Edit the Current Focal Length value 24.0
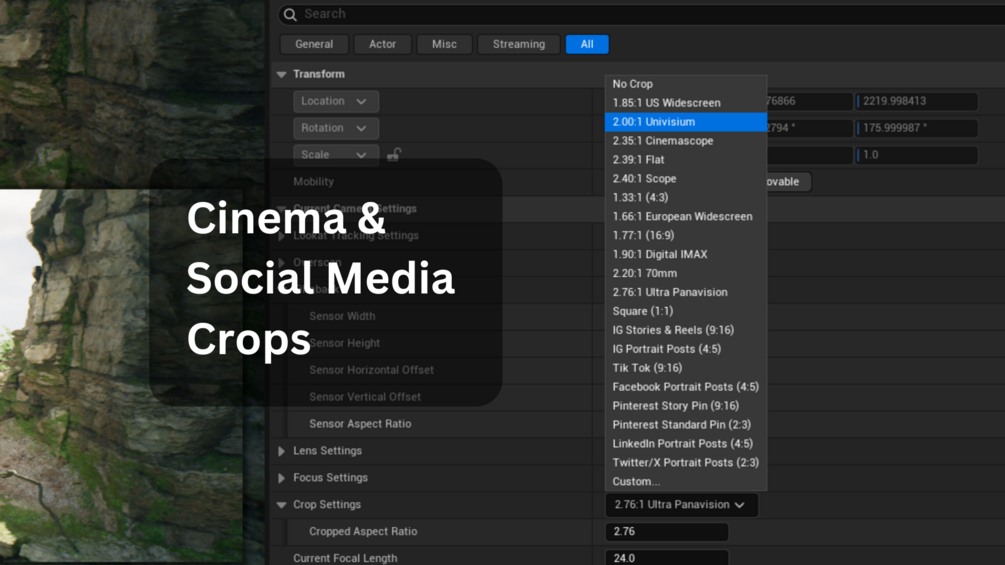 click(667, 558)
